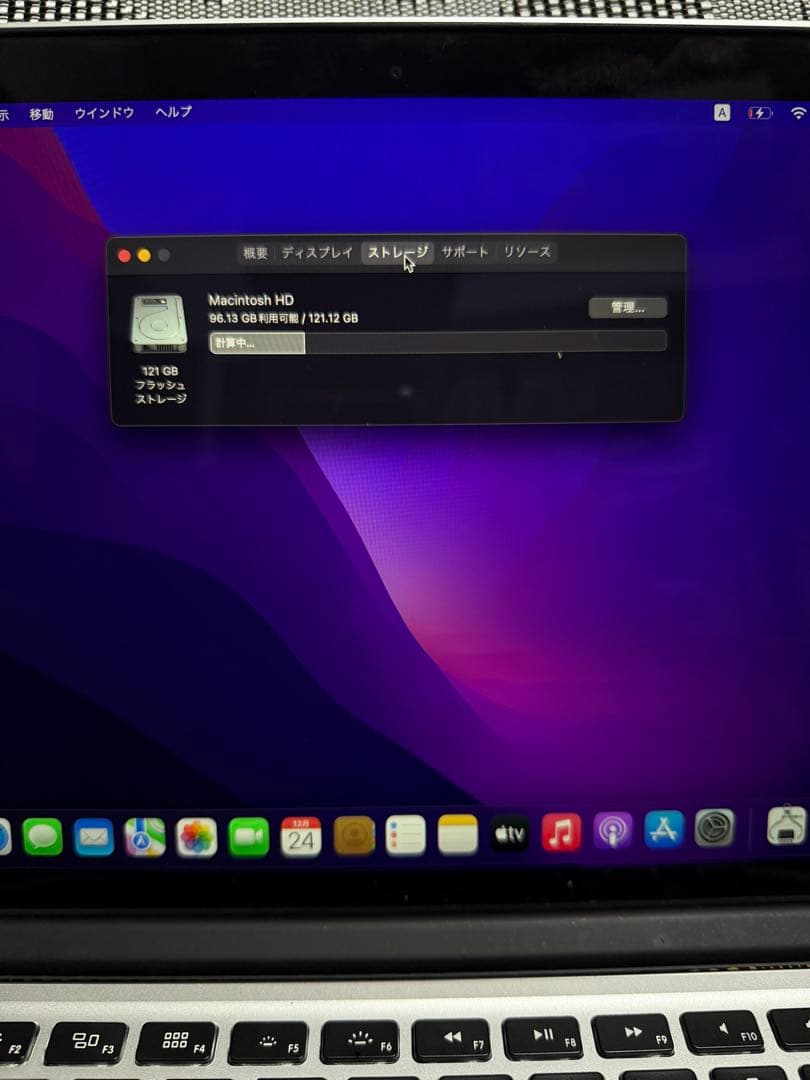Open Messages from the Dock
The height and width of the screenshot is (1080, 810).
[x=42, y=835]
